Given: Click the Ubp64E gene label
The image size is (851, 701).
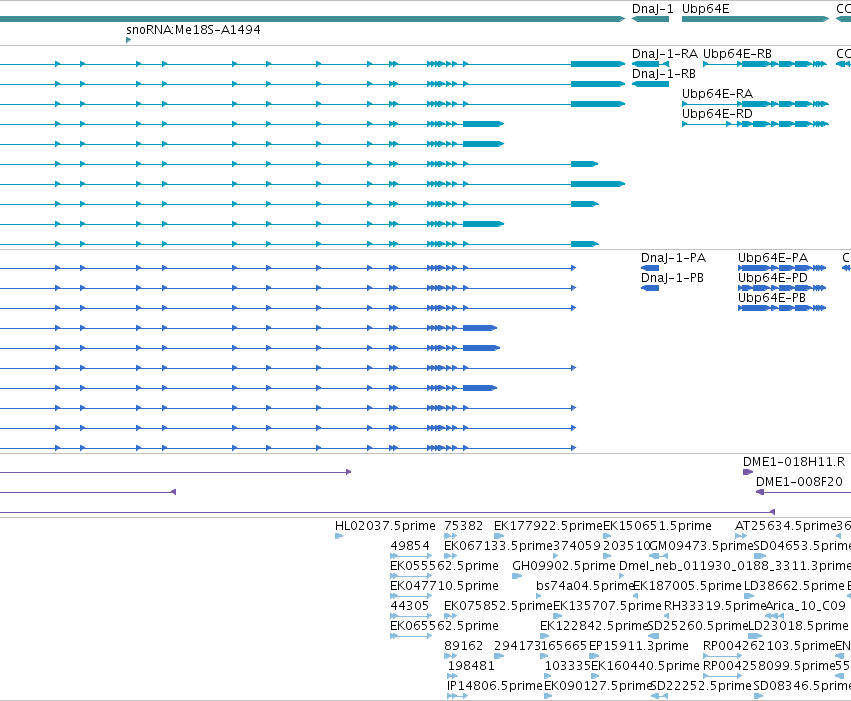Looking at the screenshot, I should click(x=706, y=9).
